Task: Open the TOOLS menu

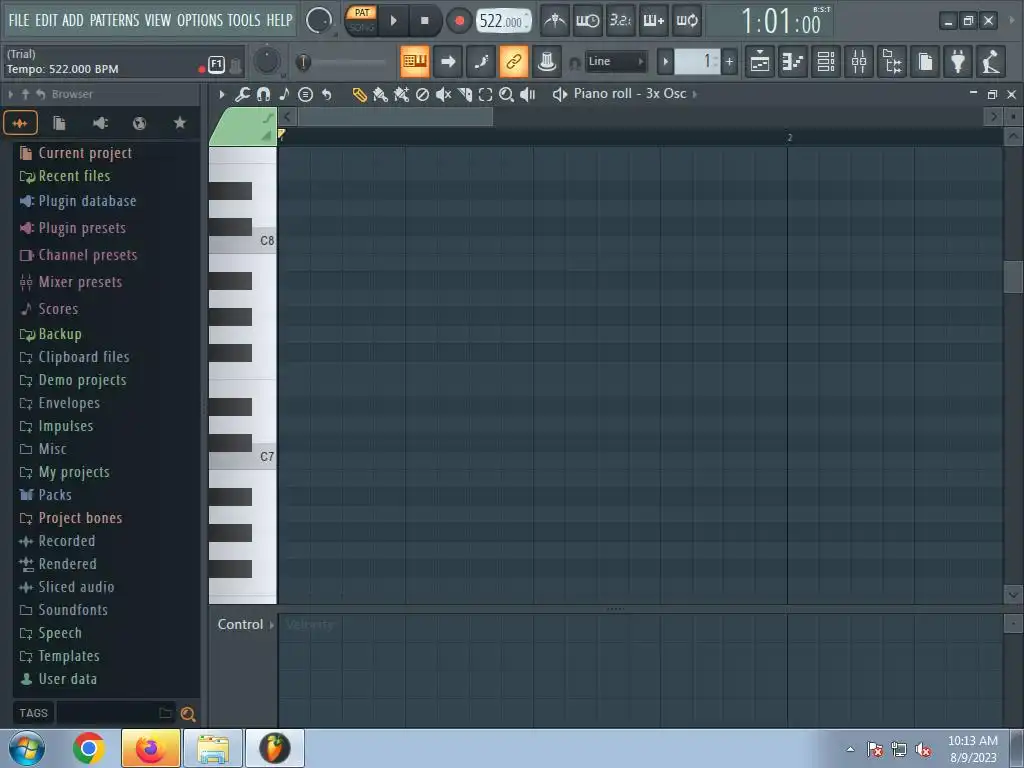Action: [x=244, y=20]
